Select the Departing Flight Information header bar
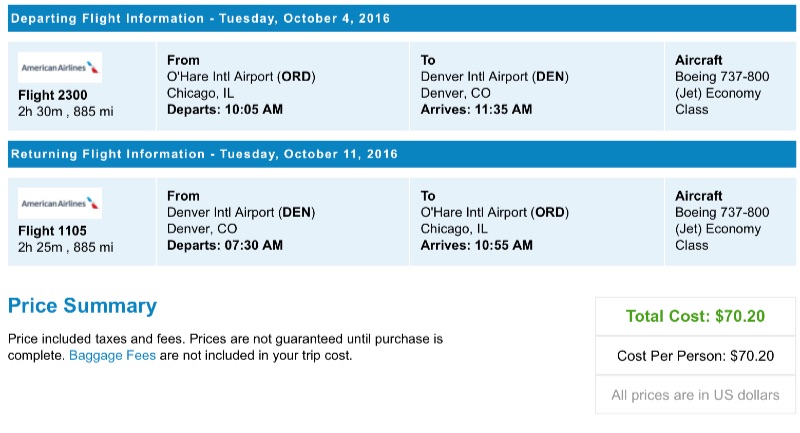 tap(400, 19)
